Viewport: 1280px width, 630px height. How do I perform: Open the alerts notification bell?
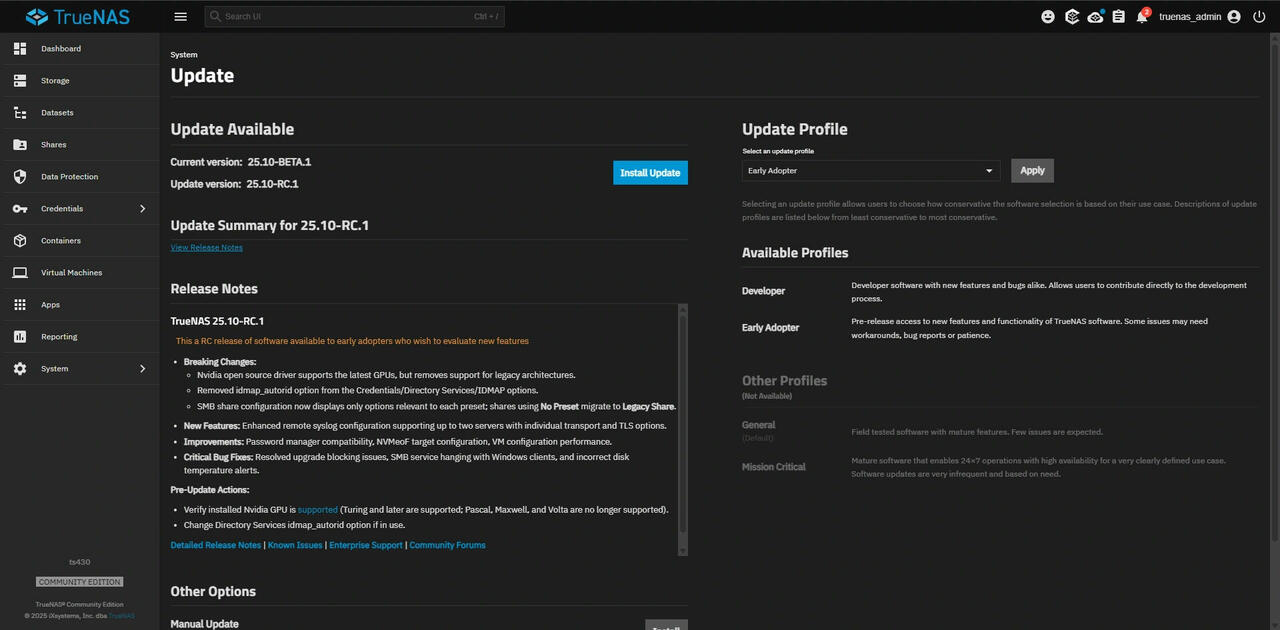pyautogui.click(x=1142, y=17)
